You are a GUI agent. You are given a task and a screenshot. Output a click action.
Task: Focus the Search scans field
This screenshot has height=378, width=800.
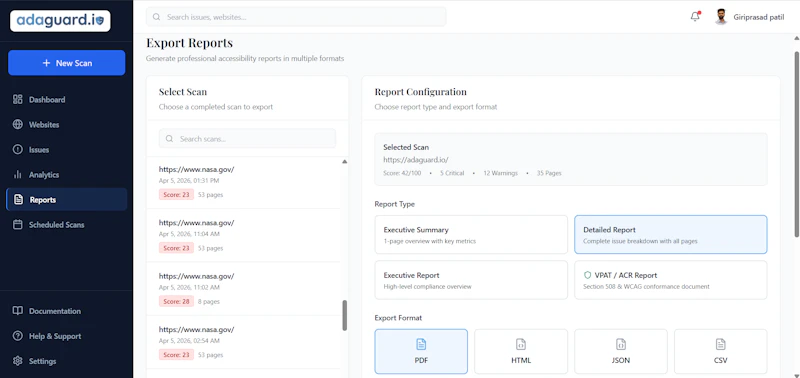247,139
